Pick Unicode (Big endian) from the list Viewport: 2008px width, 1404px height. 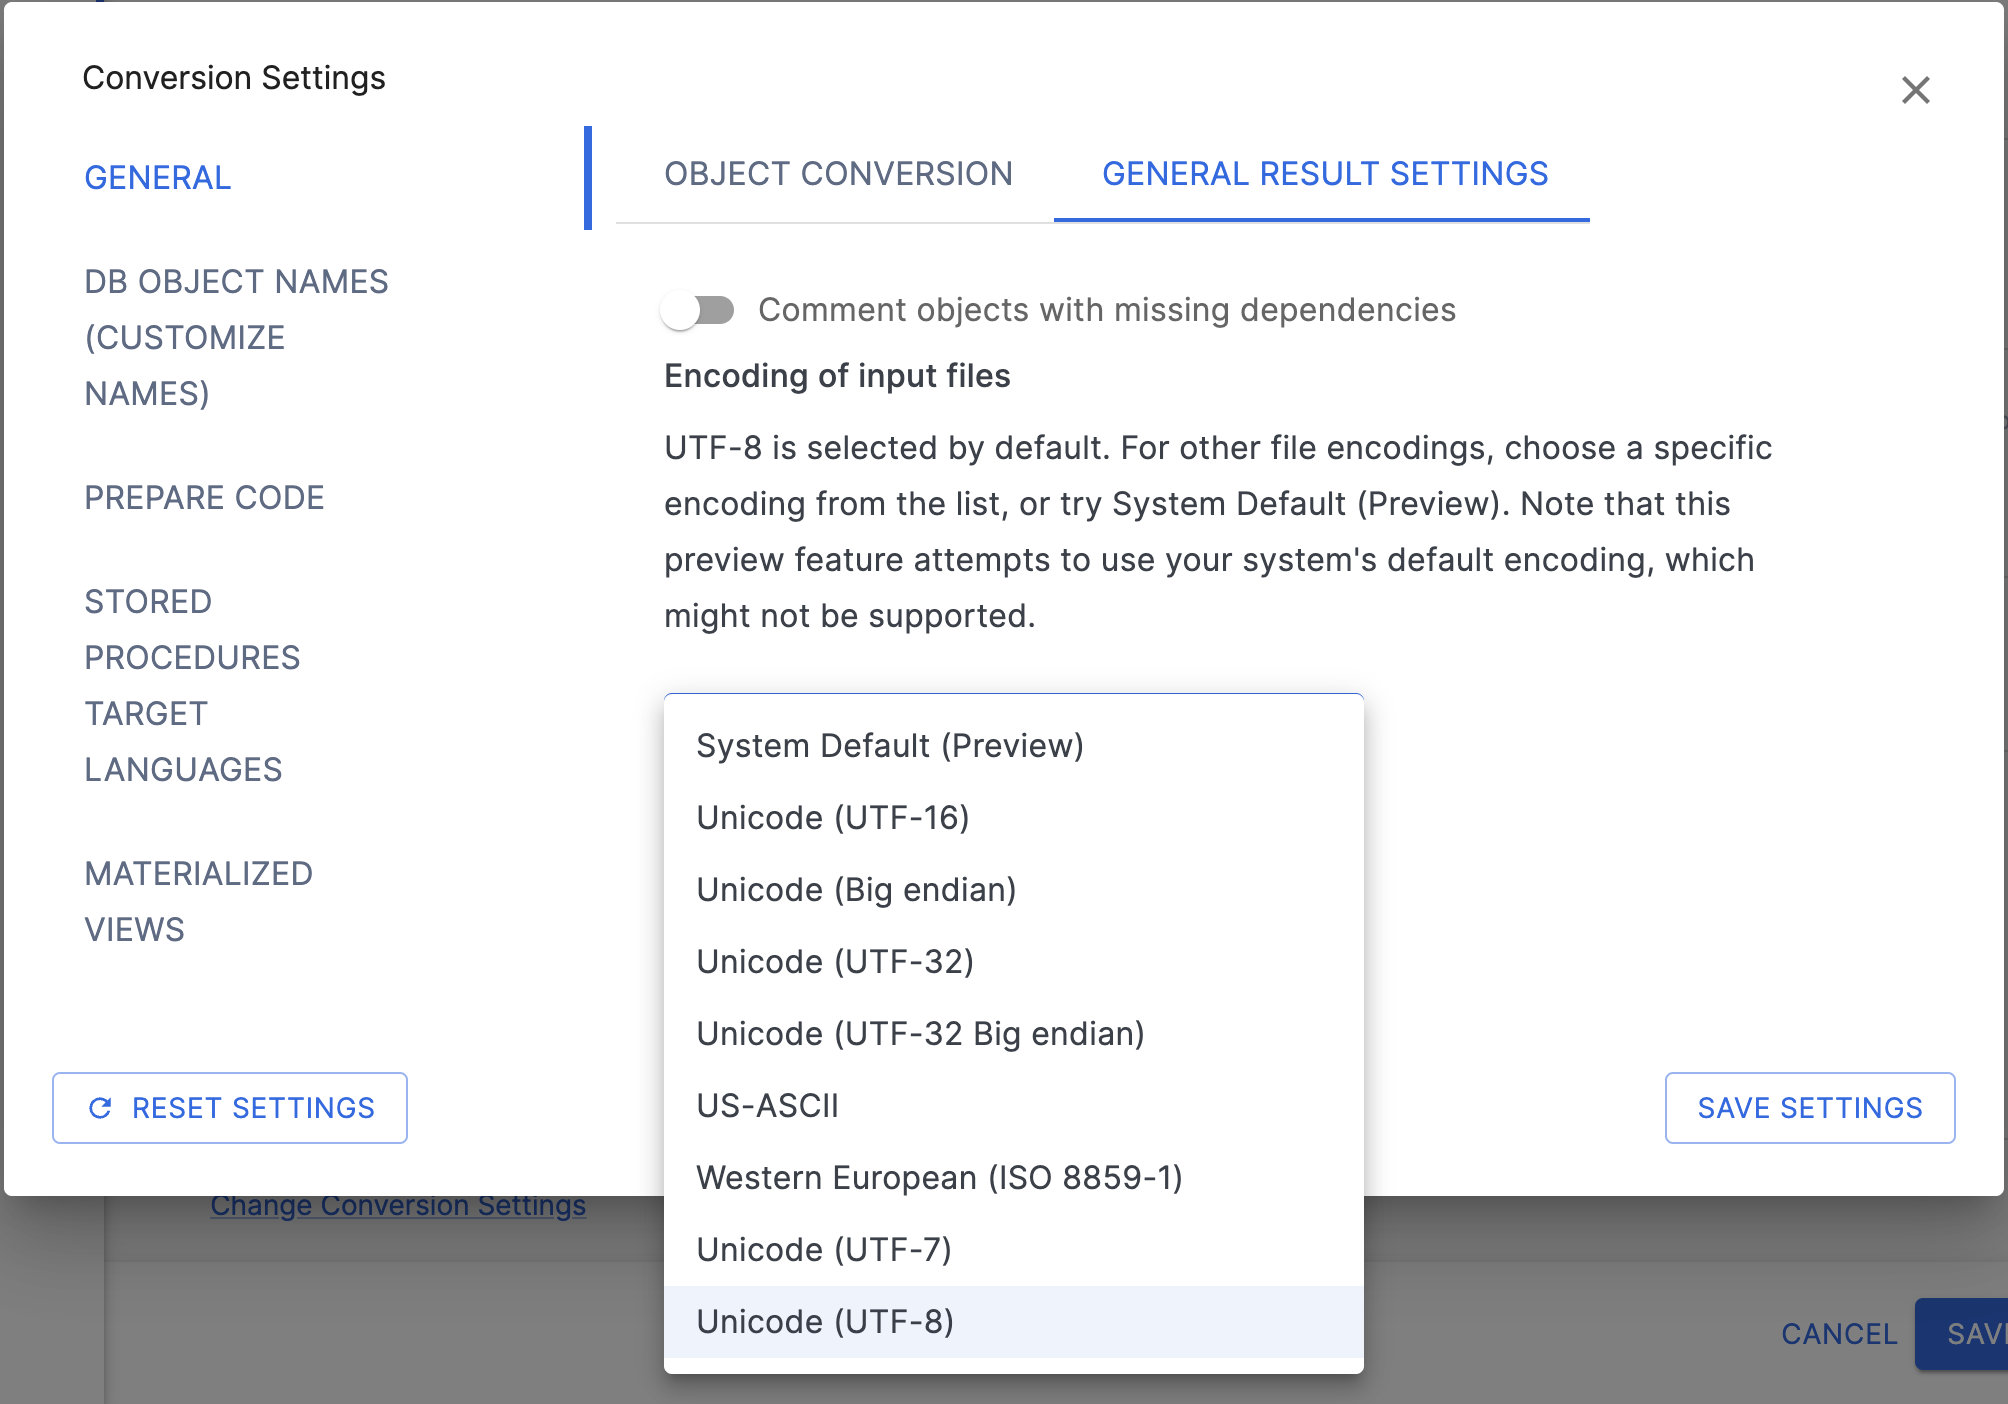click(857, 889)
